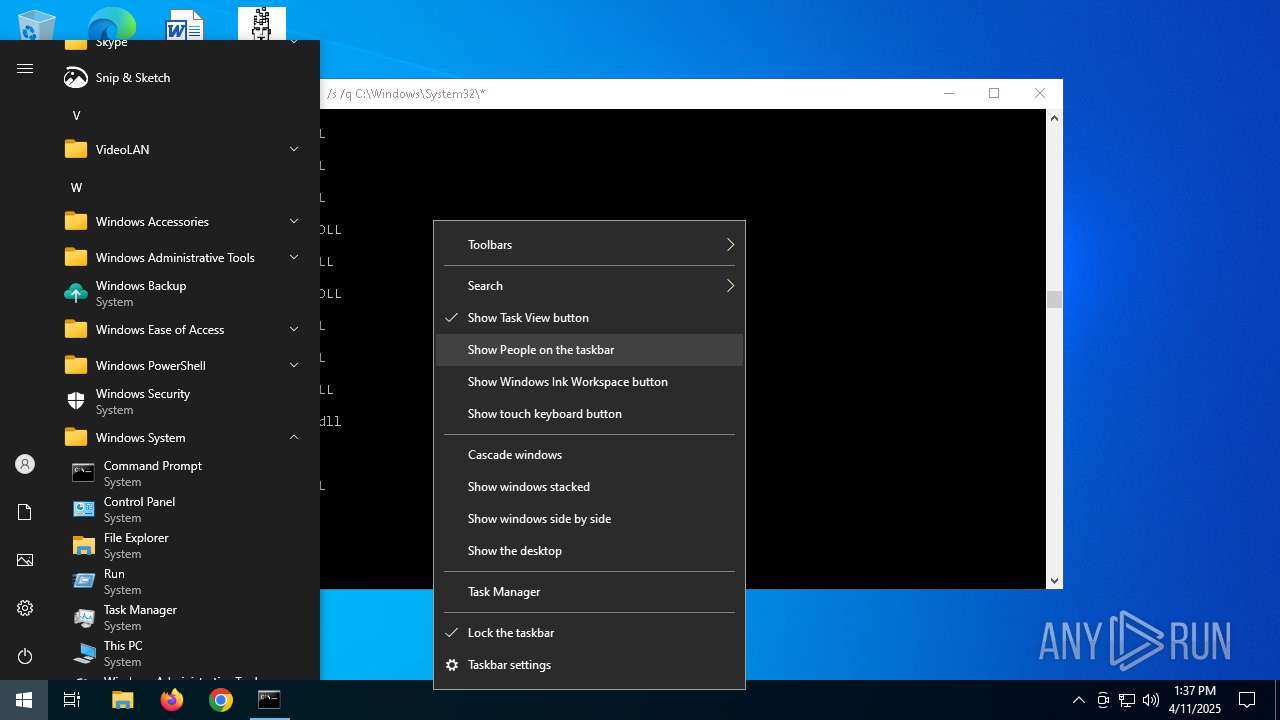1280x720 pixels.
Task: Expand Windows PowerShell chevron
Action: 294,365
